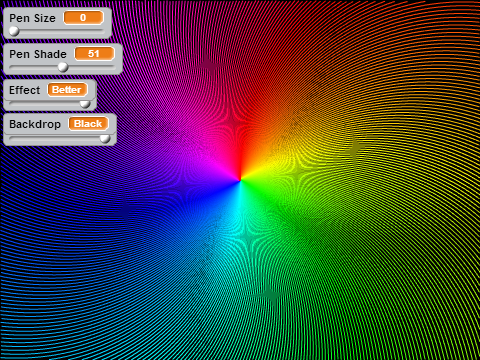Click the Backdrop value Black
The height and width of the screenshot is (360, 480).
(x=88, y=124)
